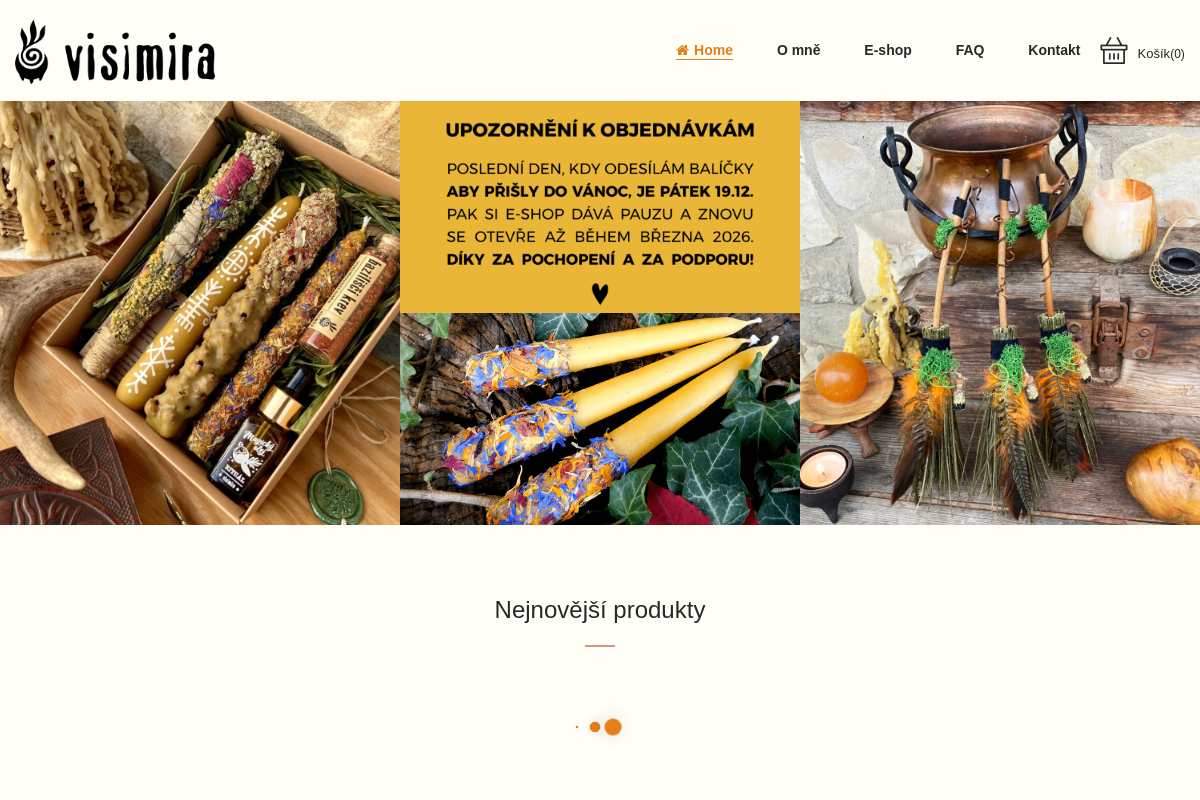Click the flower-decorated yellow candles photo
The height and width of the screenshot is (800, 1200).
coord(600,419)
